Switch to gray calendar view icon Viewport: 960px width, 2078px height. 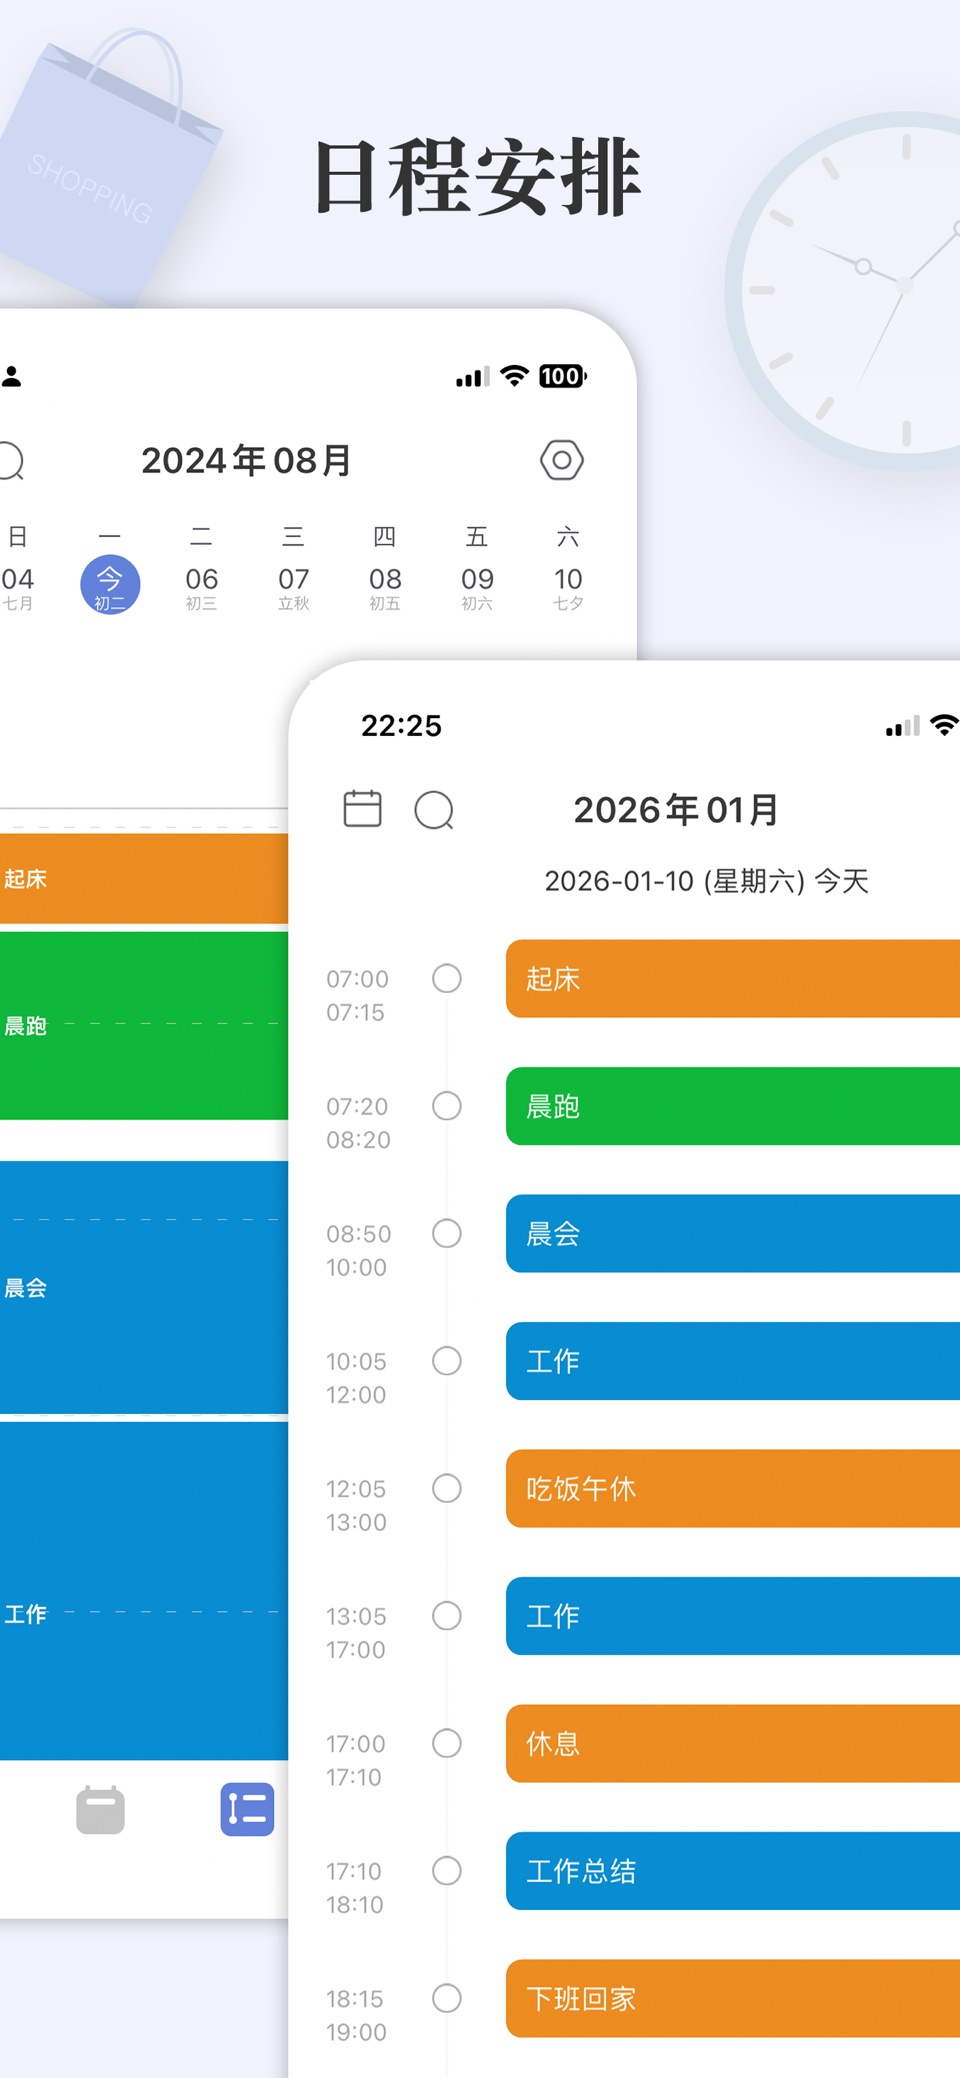[x=100, y=1810]
